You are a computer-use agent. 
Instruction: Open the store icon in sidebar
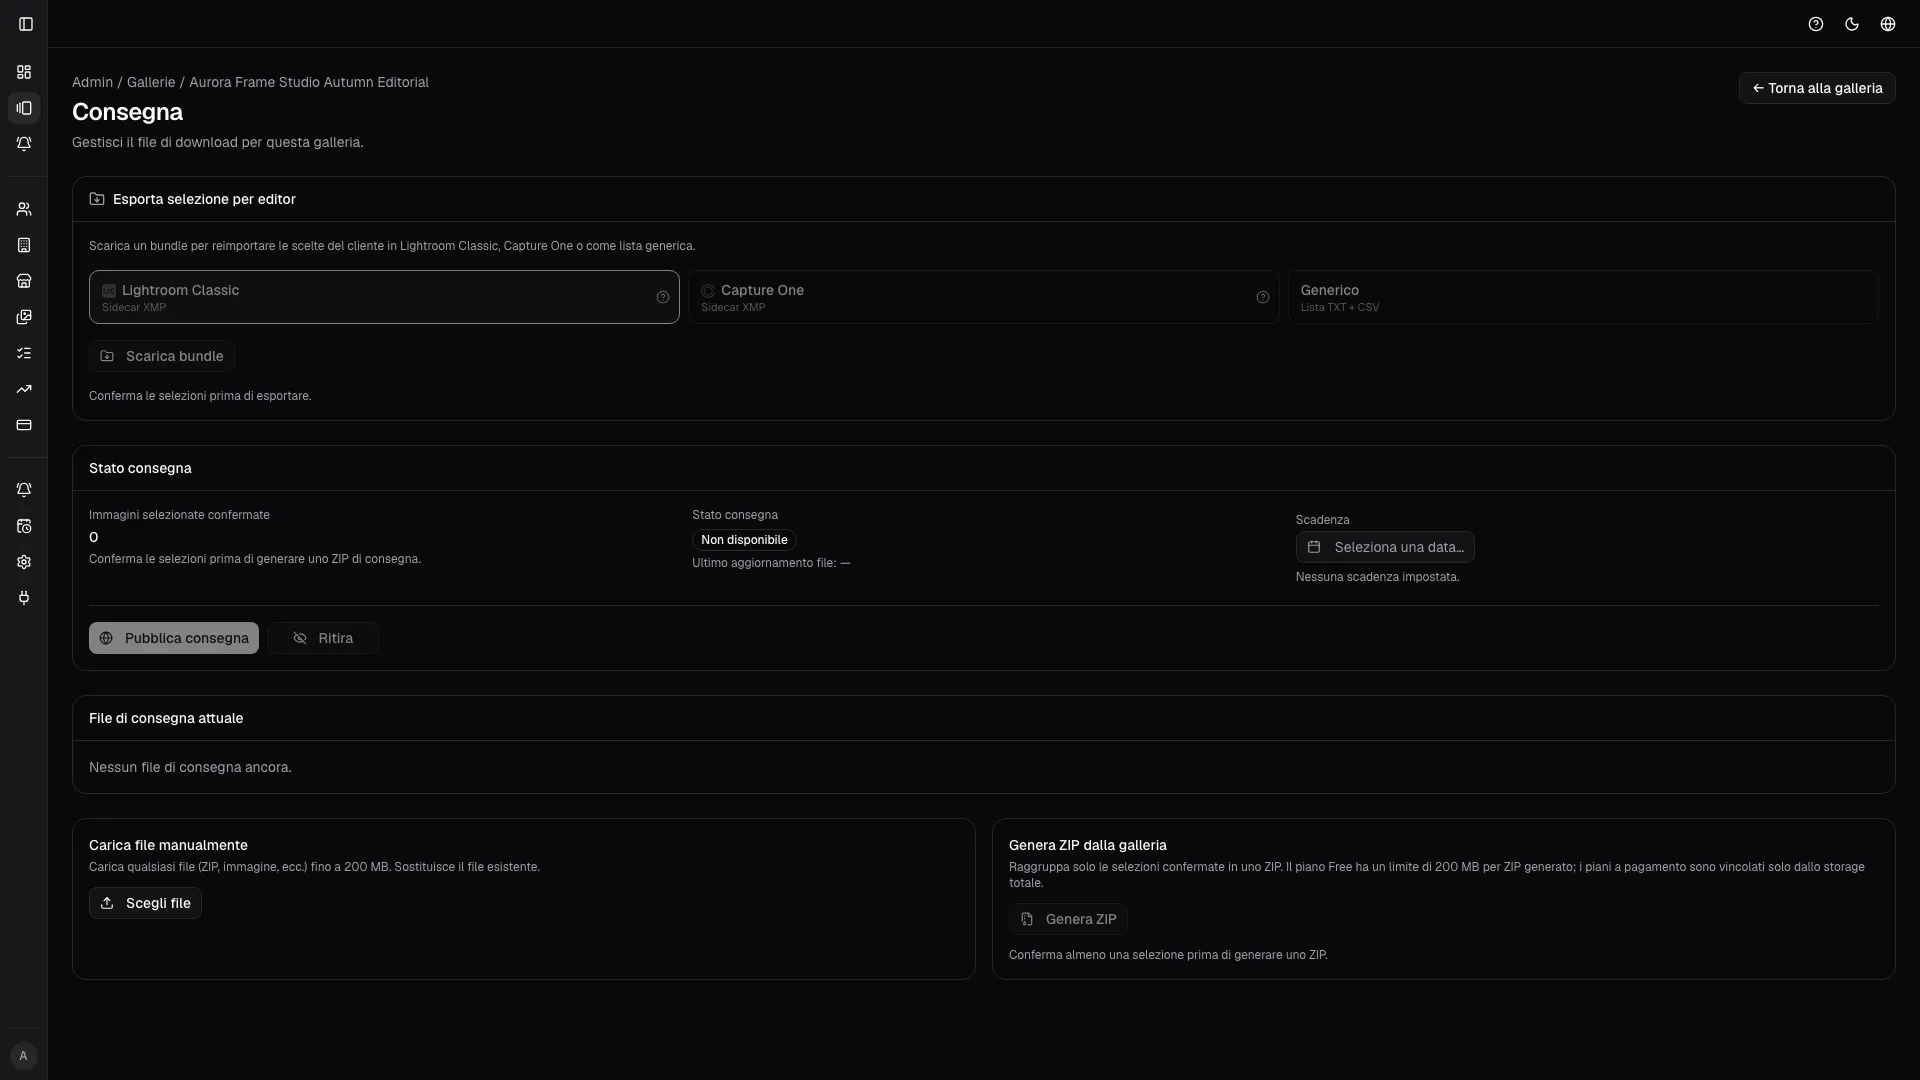coord(24,281)
